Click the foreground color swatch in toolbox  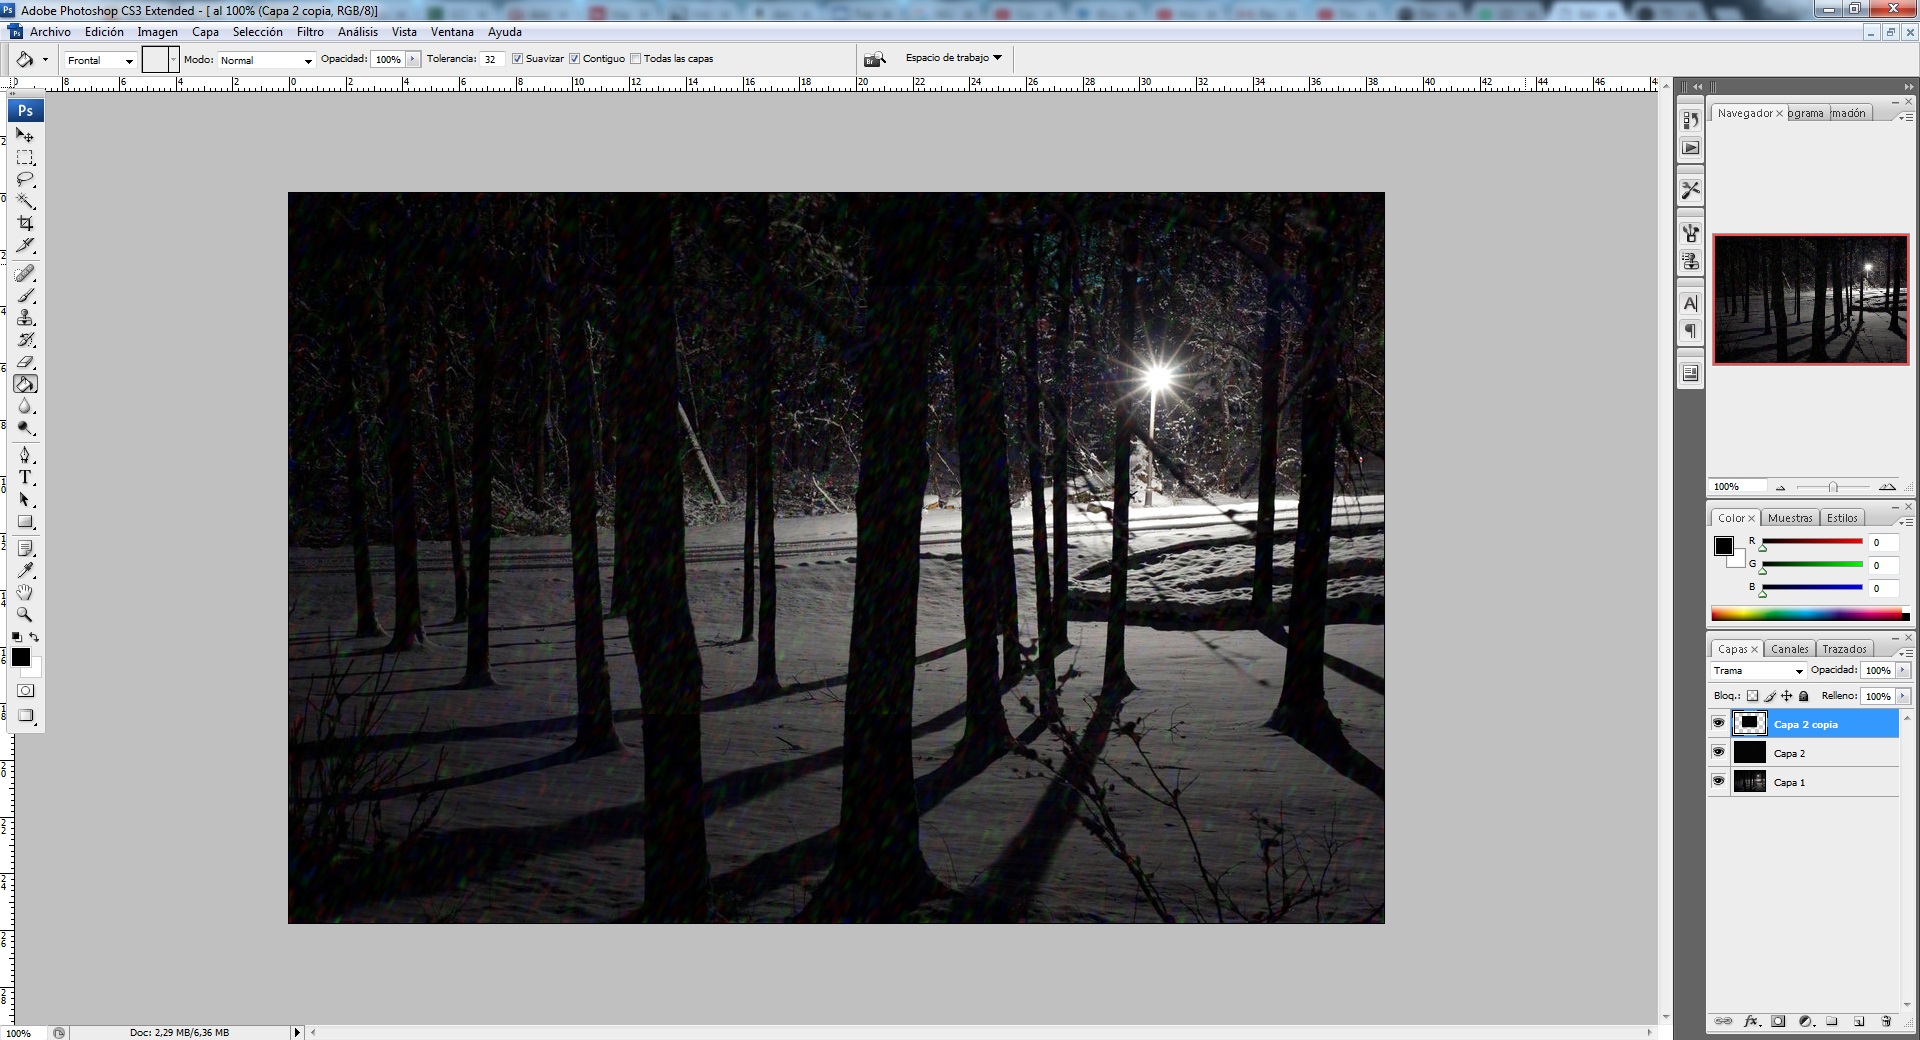pos(20,657)
